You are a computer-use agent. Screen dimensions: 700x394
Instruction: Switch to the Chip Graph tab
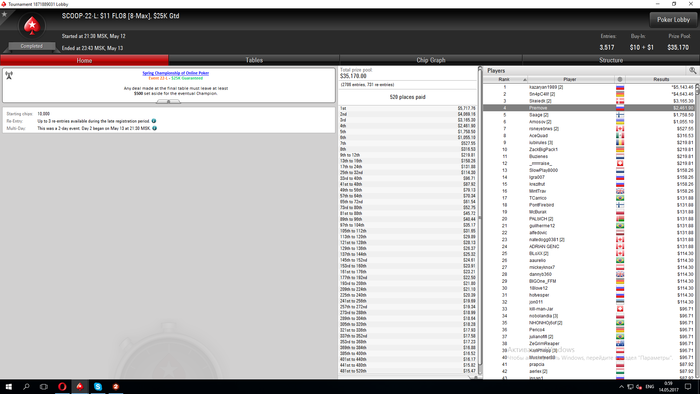pyautogui.click(x=431, y=60)
